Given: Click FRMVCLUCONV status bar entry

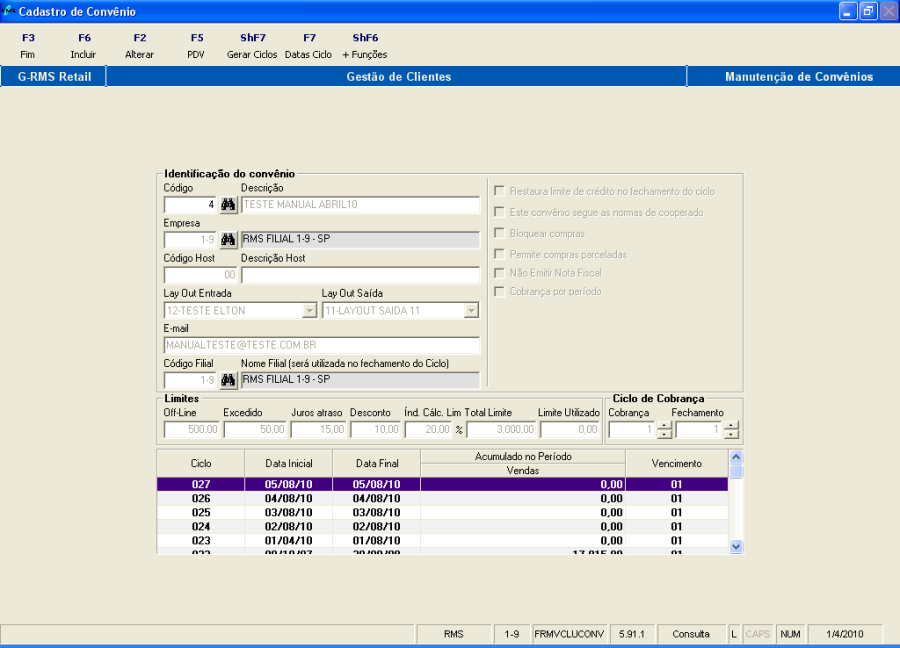Looking at the screenshot, I should 569,634.
